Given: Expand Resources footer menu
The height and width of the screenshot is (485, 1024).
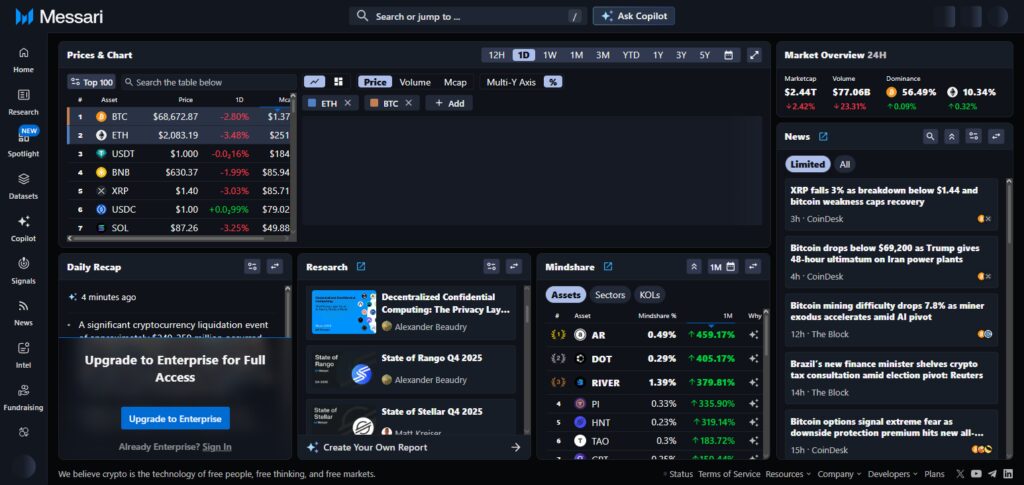Looking at the screenshot, I should [x=788, y=474].
